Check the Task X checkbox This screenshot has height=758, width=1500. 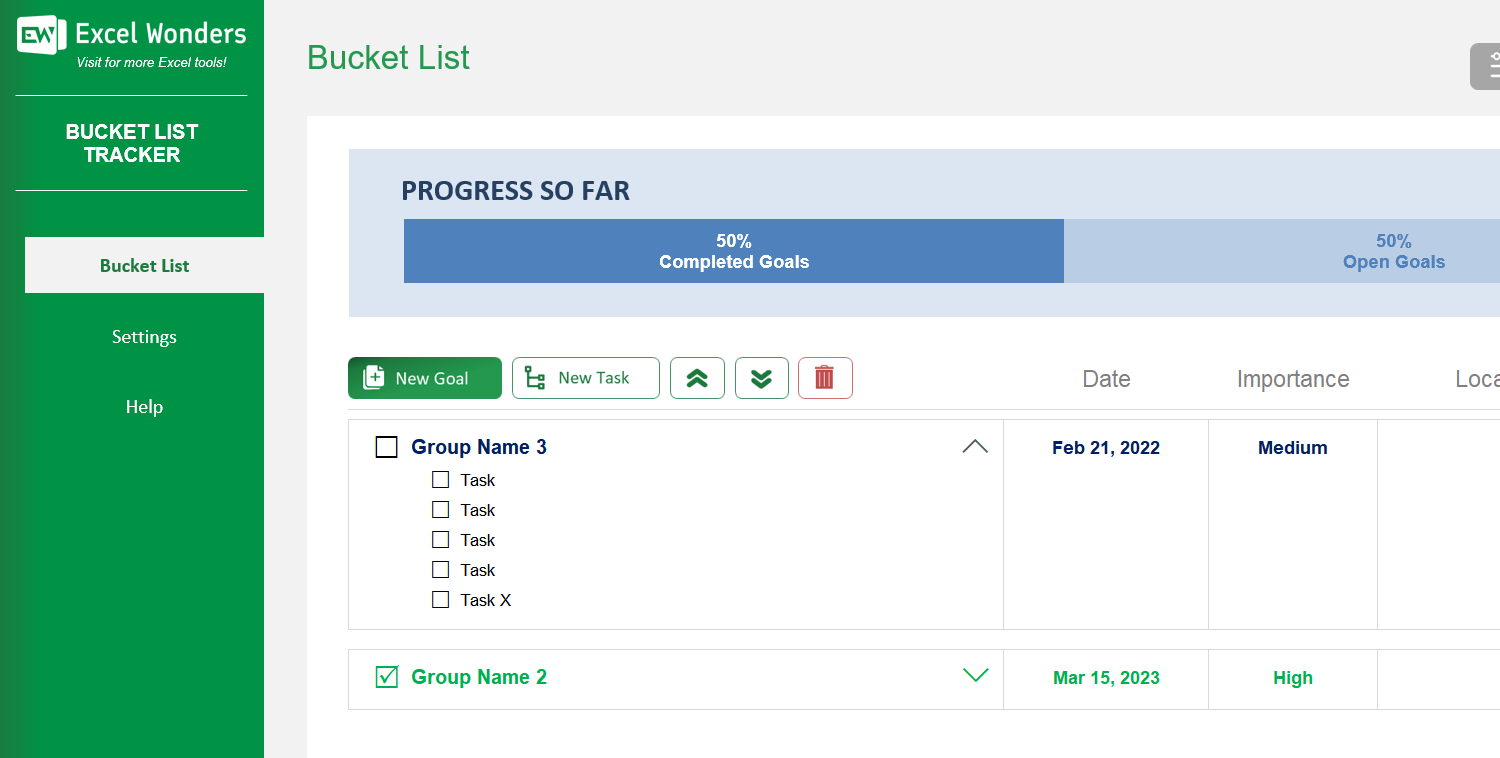[440, 599]
